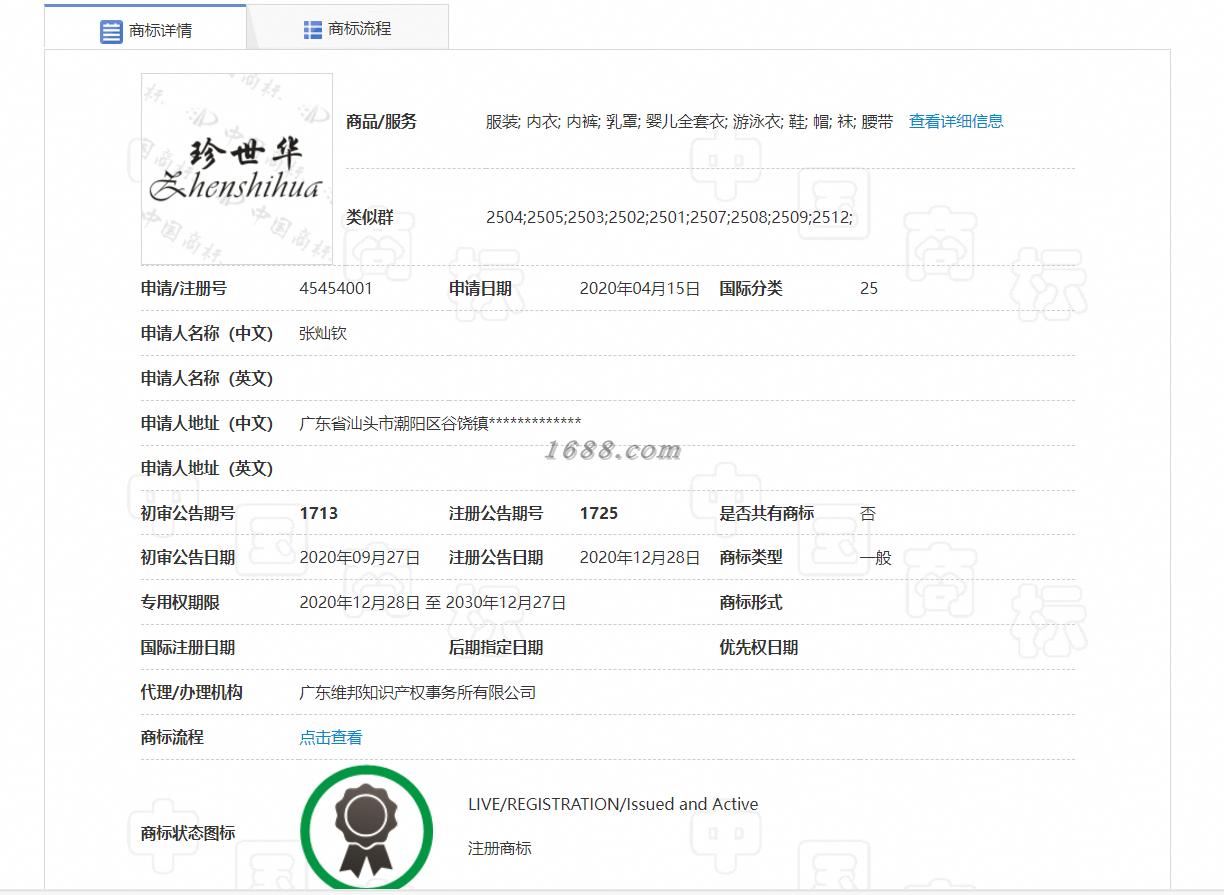The width and height of the screenshot is (1224, 895).
Task: Select goods list starting with 服装; 内衣
Action: coord(689,121)
